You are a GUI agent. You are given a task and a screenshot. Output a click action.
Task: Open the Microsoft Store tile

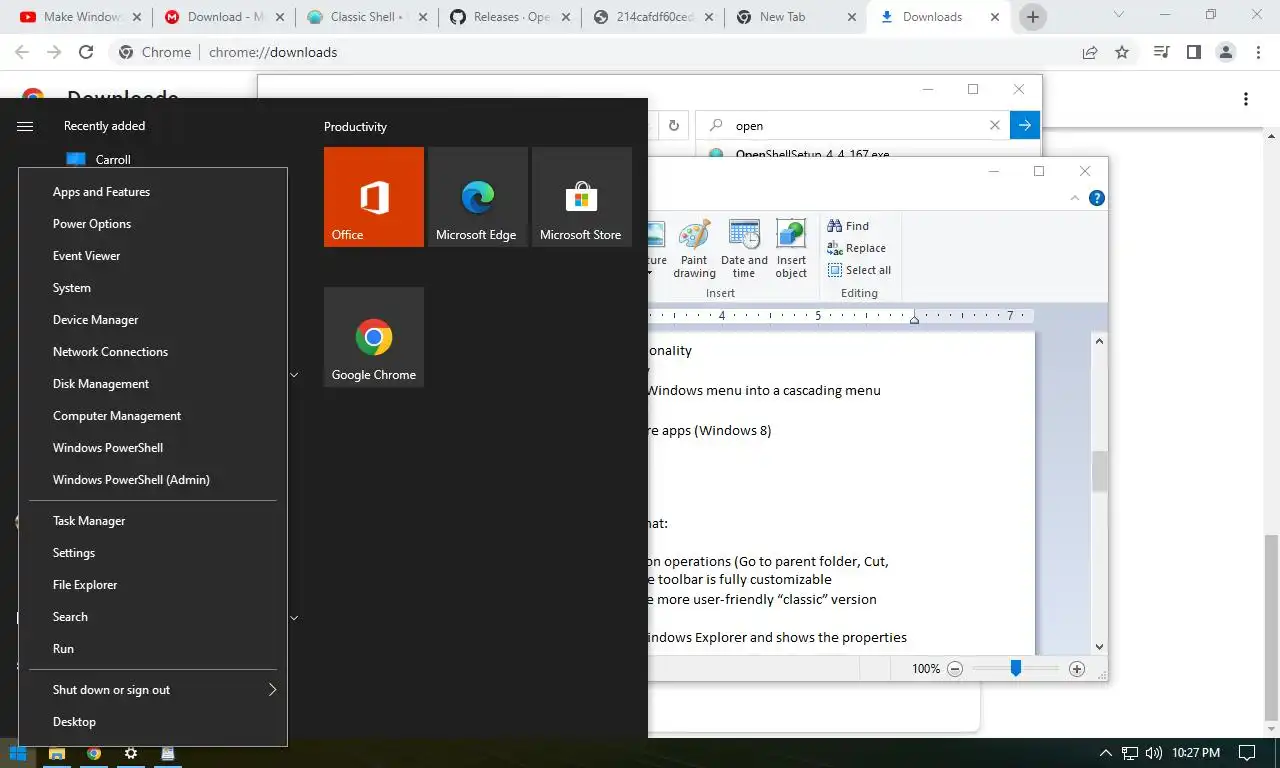click(582, 197)
